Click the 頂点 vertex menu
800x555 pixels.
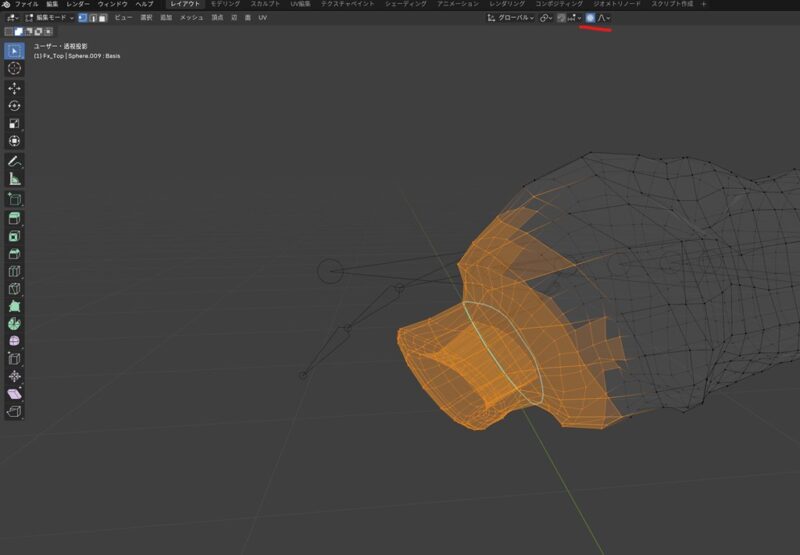(217, 18)
